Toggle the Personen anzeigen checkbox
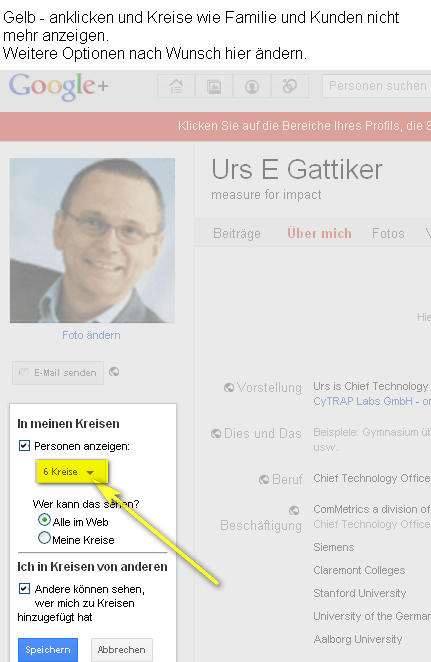The height and width of the screenshot is (662, 431). coord(24,445)
